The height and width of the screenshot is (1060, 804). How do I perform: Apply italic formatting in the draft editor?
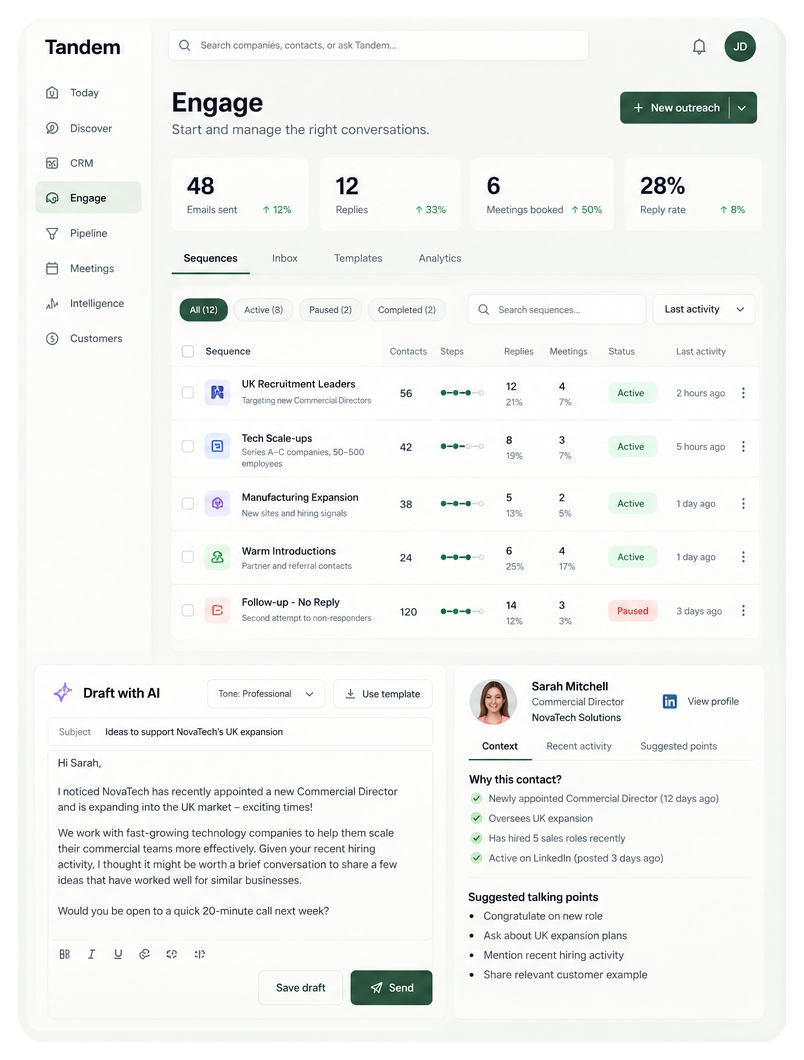[91, 954]
